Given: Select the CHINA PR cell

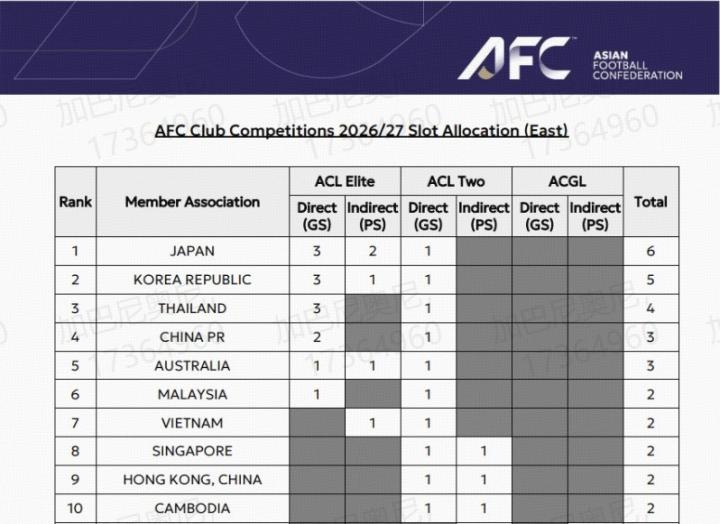Looking at the screenshot, I should pos(192,337).
